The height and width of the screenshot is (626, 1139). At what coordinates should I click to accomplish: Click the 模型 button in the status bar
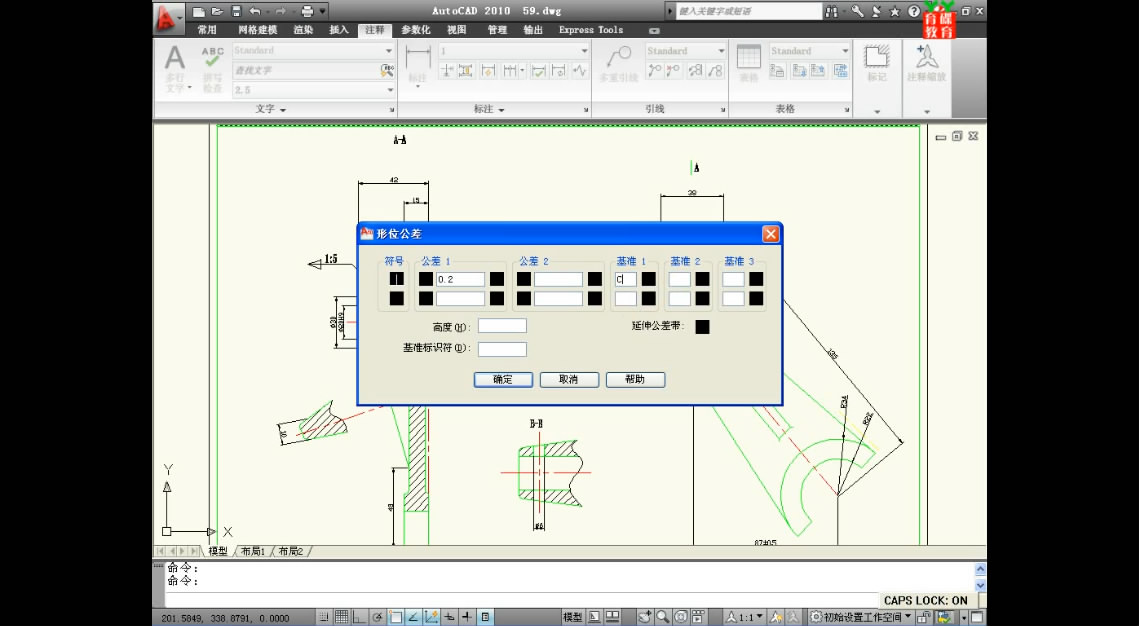(572, 617)
